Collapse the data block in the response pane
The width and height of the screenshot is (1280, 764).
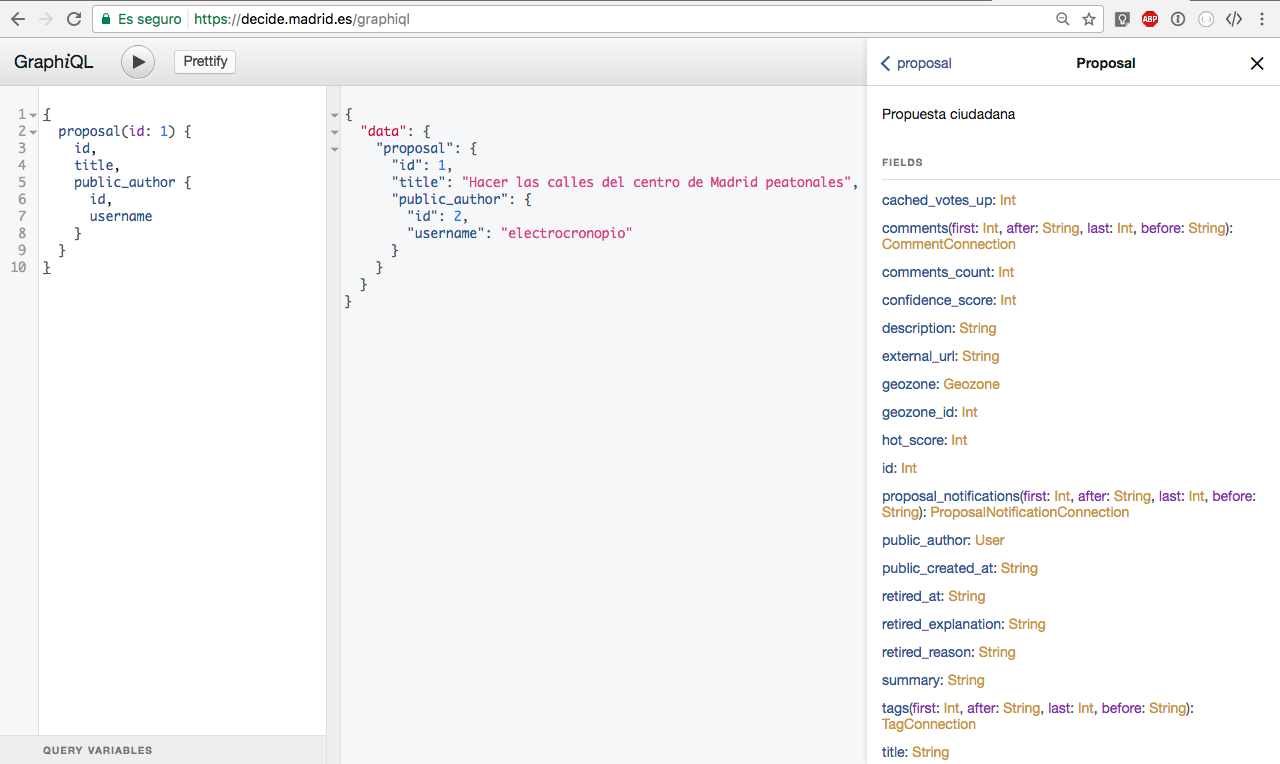point(335,130)
